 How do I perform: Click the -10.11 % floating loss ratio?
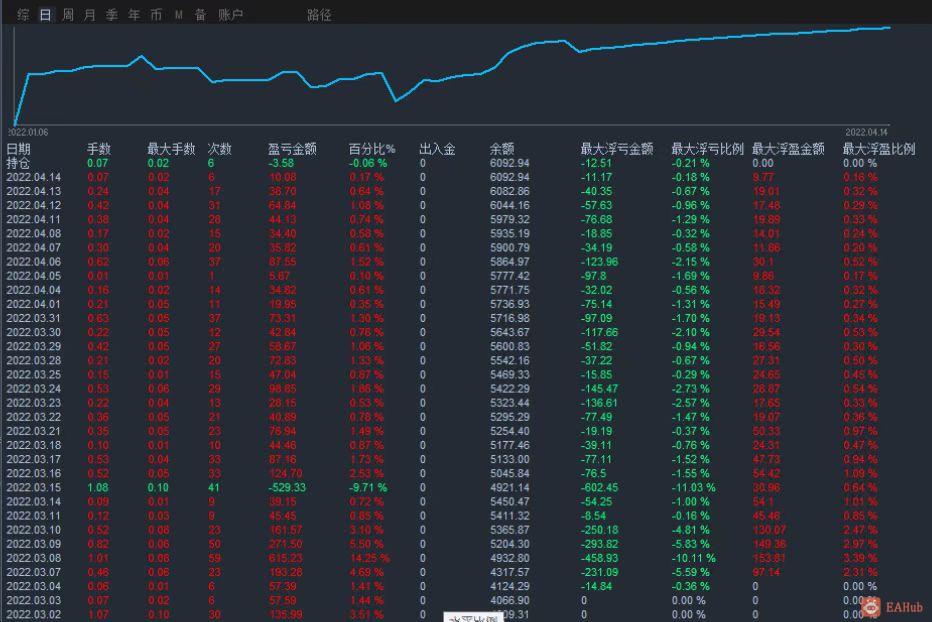tap(694, 558)
